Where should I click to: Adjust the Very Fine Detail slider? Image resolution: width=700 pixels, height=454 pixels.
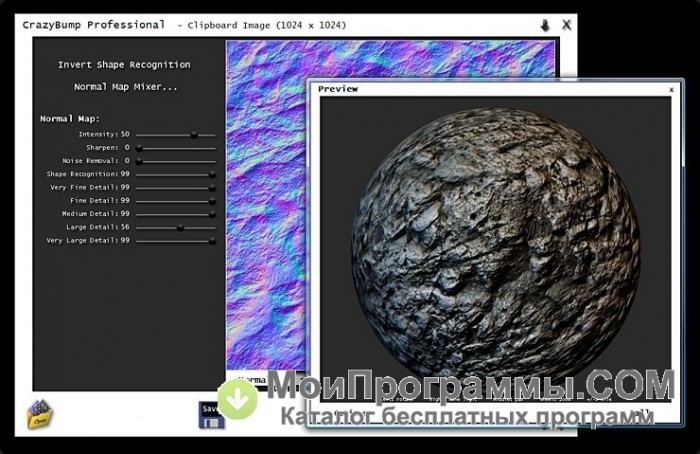tap(176, 188)
